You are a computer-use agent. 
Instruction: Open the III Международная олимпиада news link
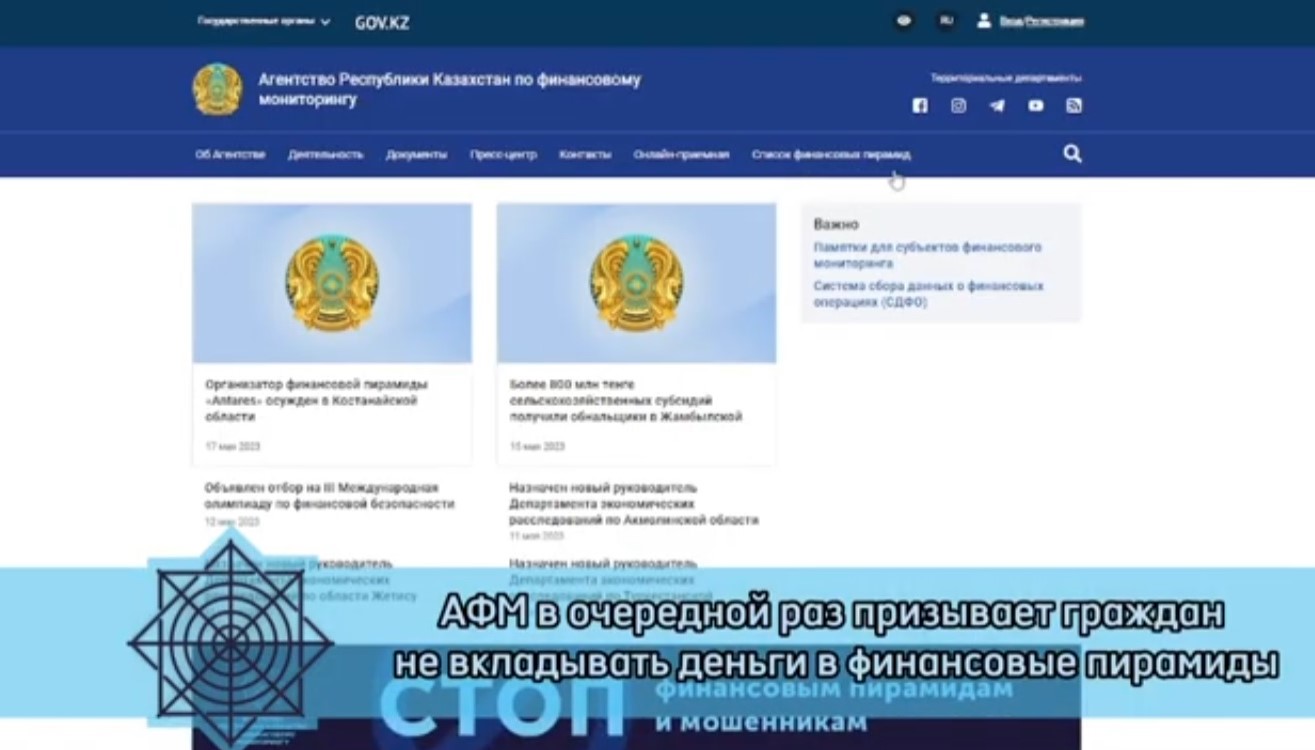pyautogui.click(x=329, y=496)
